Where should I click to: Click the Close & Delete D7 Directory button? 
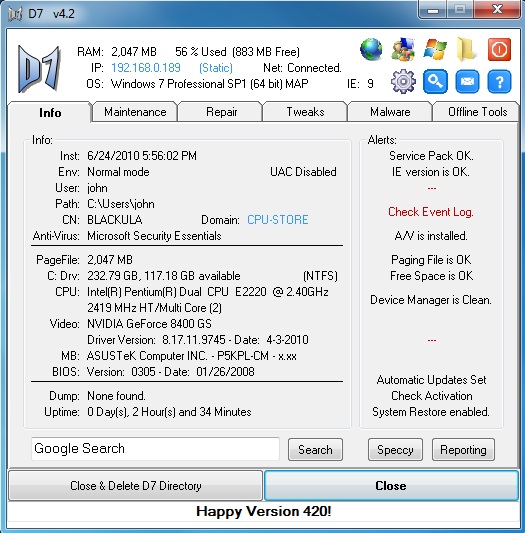(136, 485)
